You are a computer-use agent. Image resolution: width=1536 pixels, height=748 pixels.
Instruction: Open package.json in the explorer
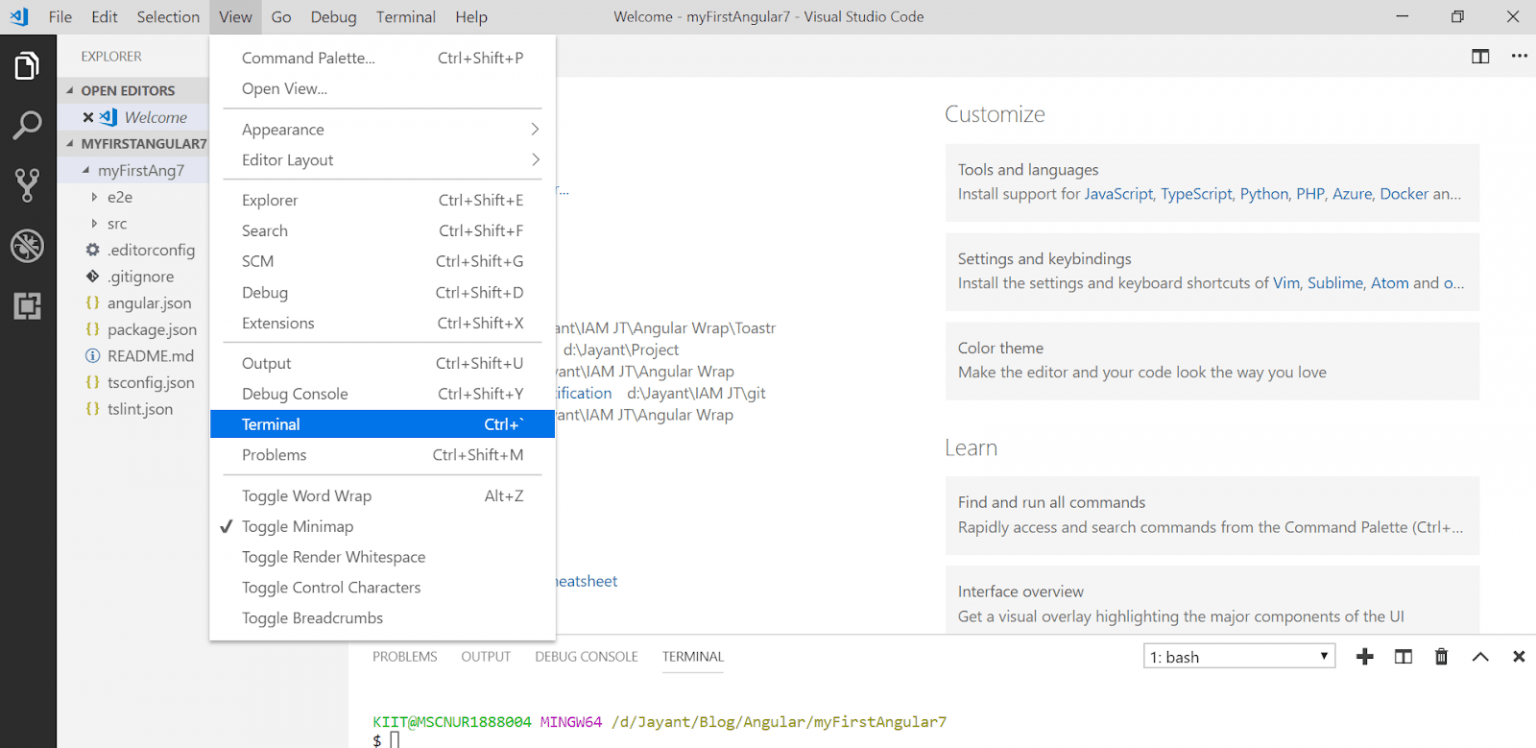(152, 329)
